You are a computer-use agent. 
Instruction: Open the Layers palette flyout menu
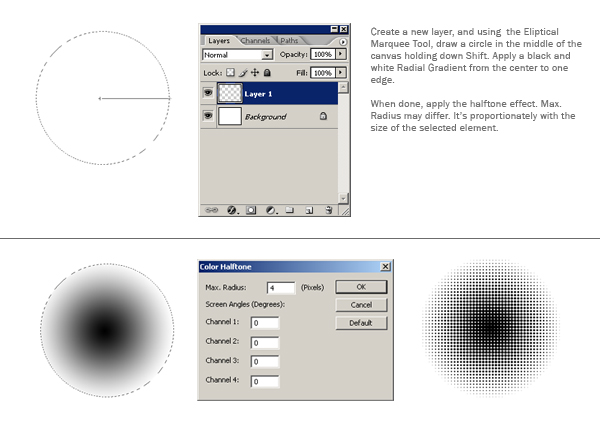(x=343, y=42)
